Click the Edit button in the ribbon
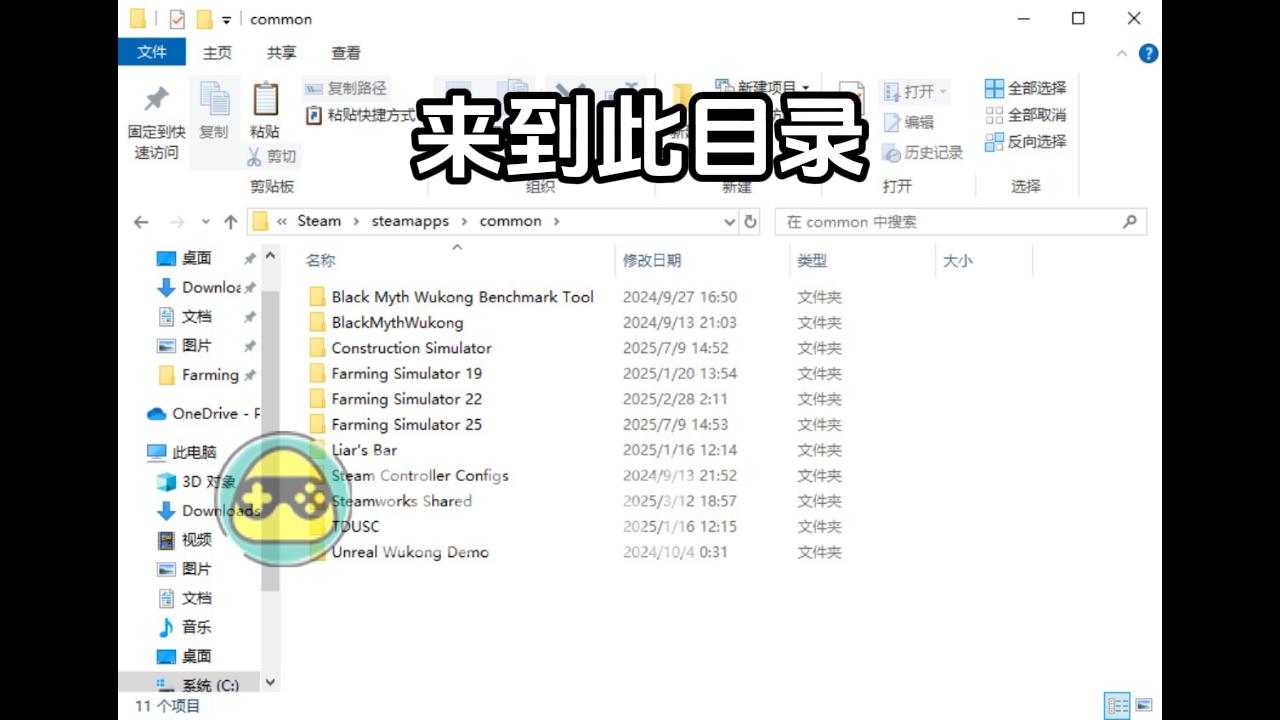1280x720 pixels. click(x=909, y=122)
